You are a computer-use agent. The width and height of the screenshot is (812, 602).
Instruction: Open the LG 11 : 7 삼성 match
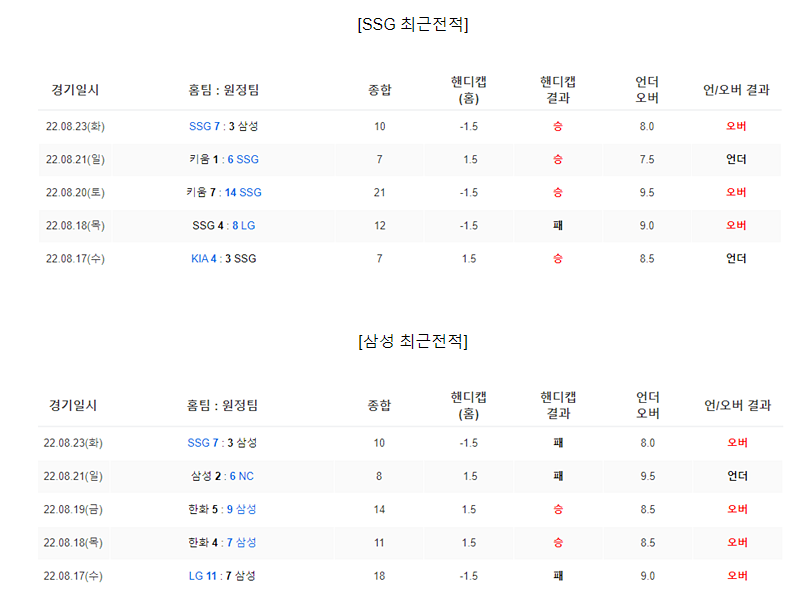click(x=222, y=576)
